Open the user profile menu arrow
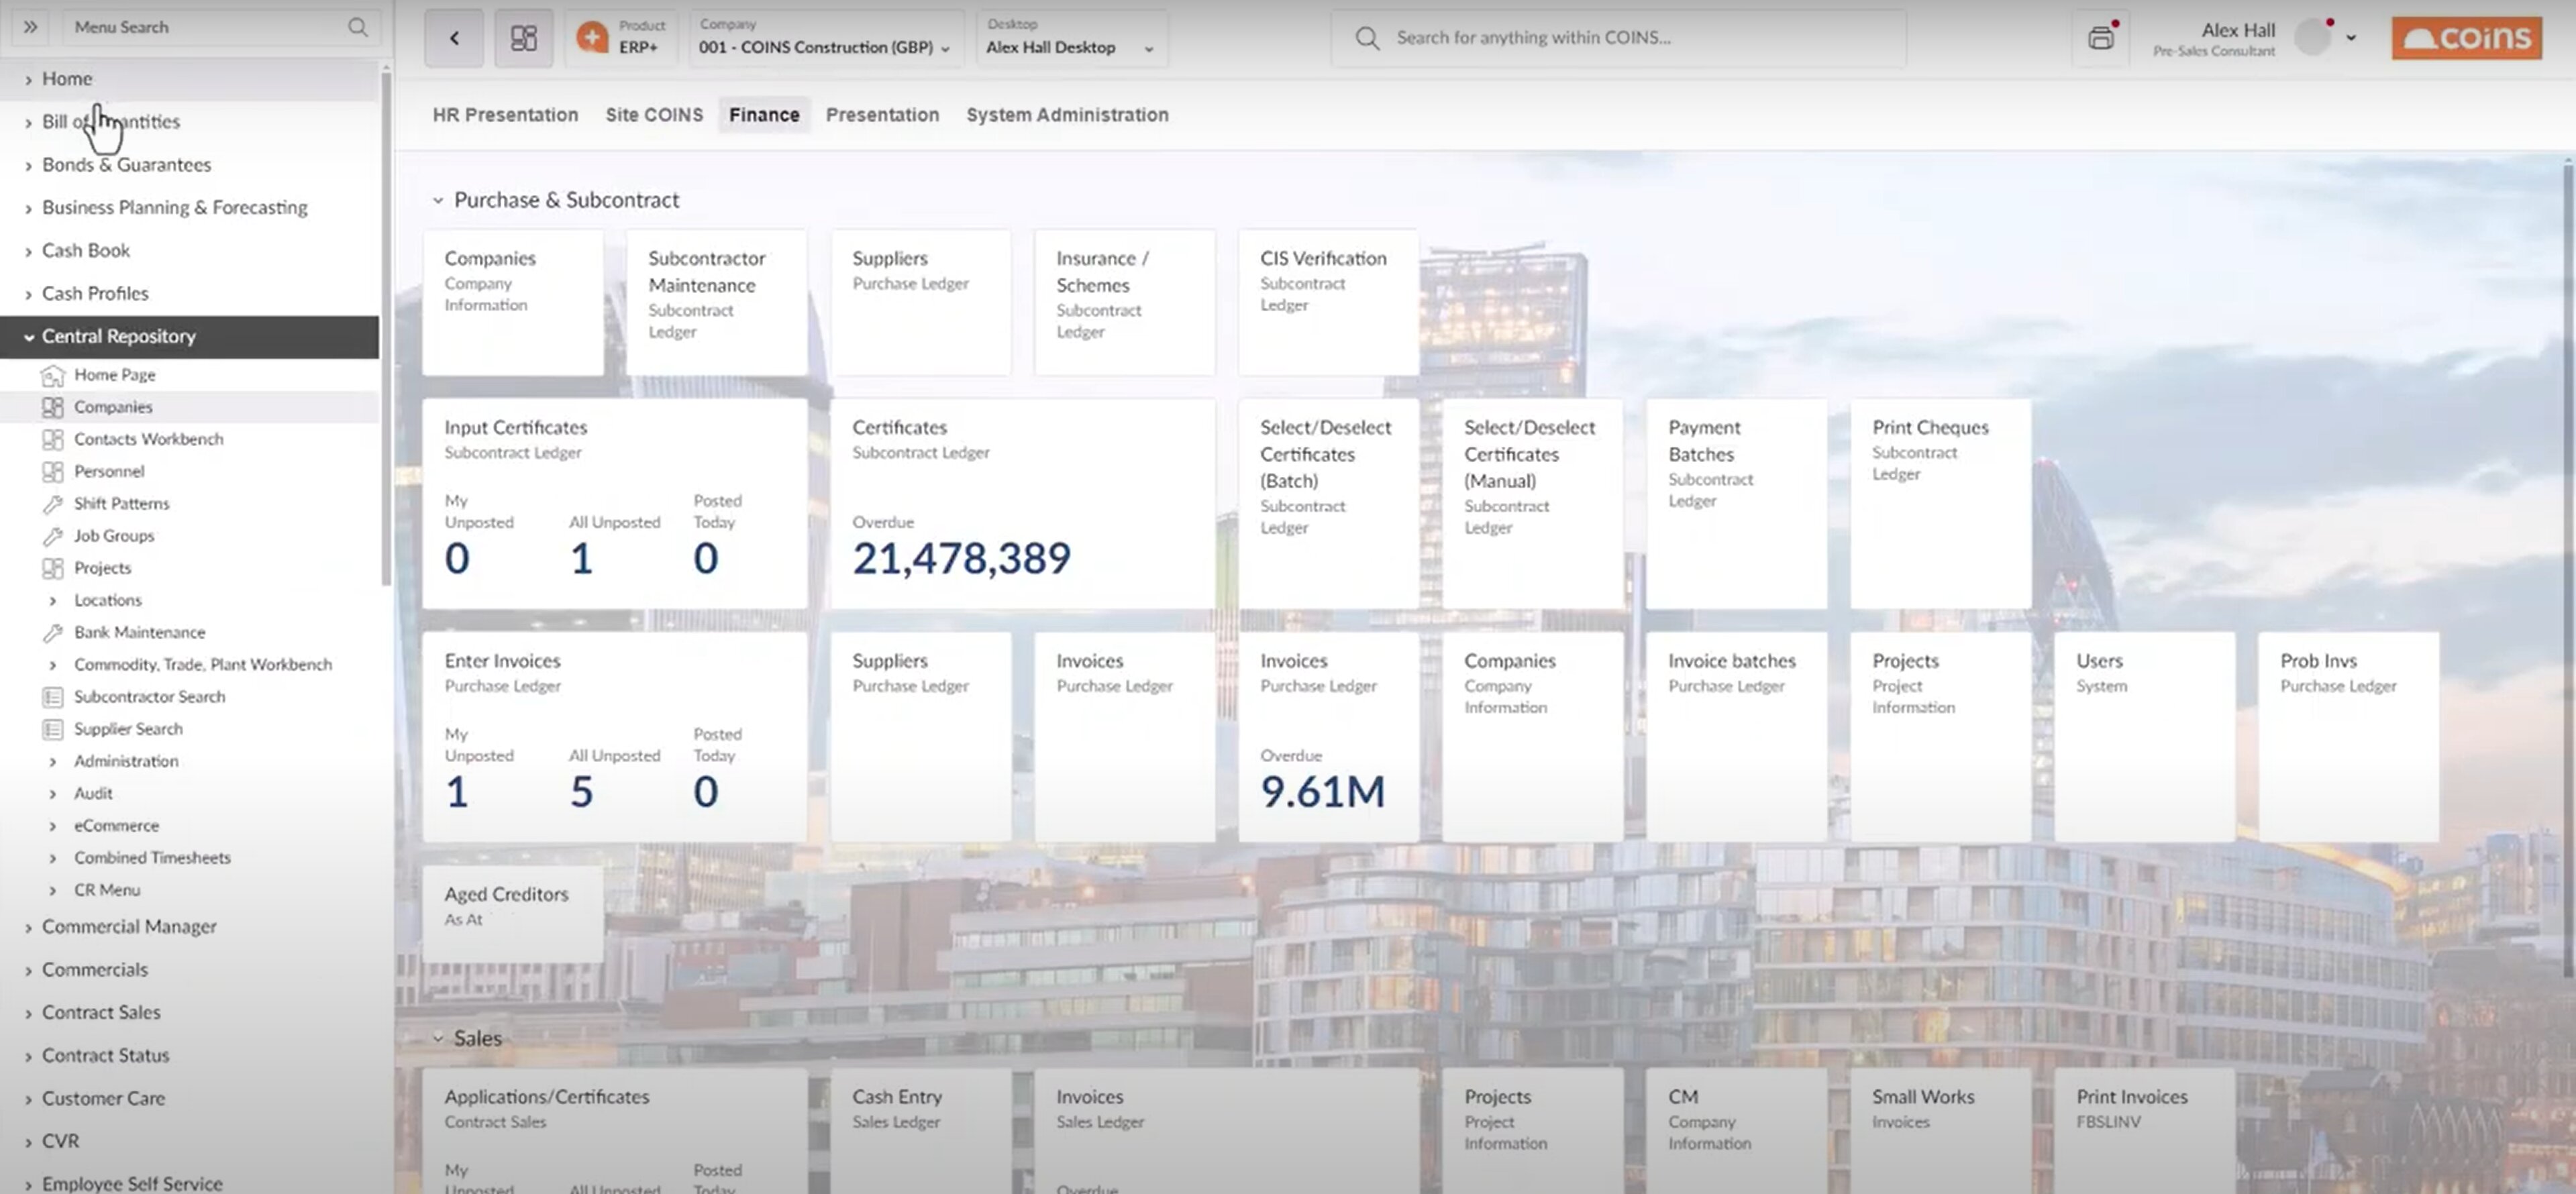The height and width of the screenshot is (1194, 2576). coord(2351,38)
